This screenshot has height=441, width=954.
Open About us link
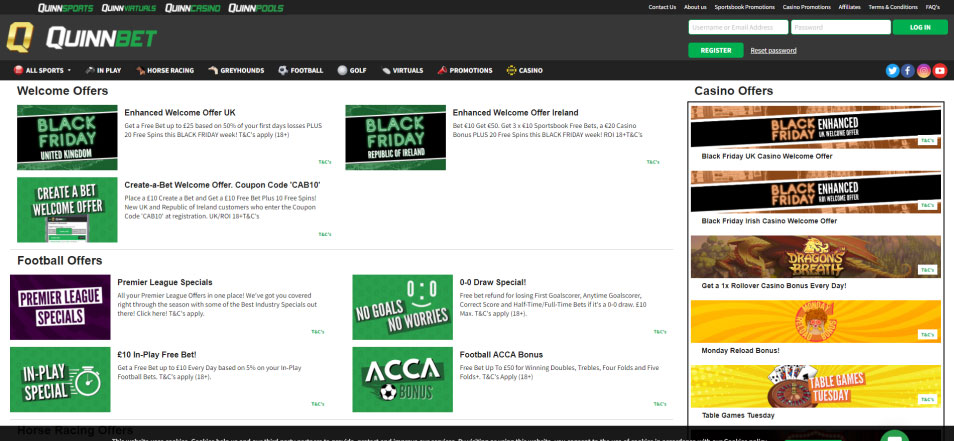click(695, 7)
